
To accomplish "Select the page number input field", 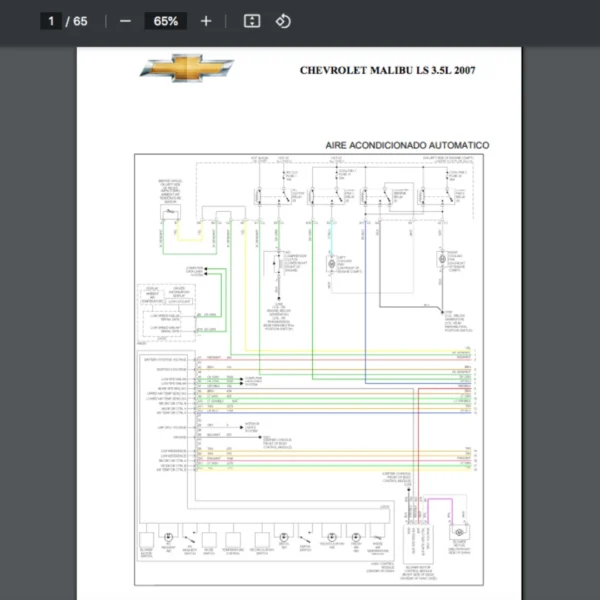I will pyautogui.click(x=52, y=21).
